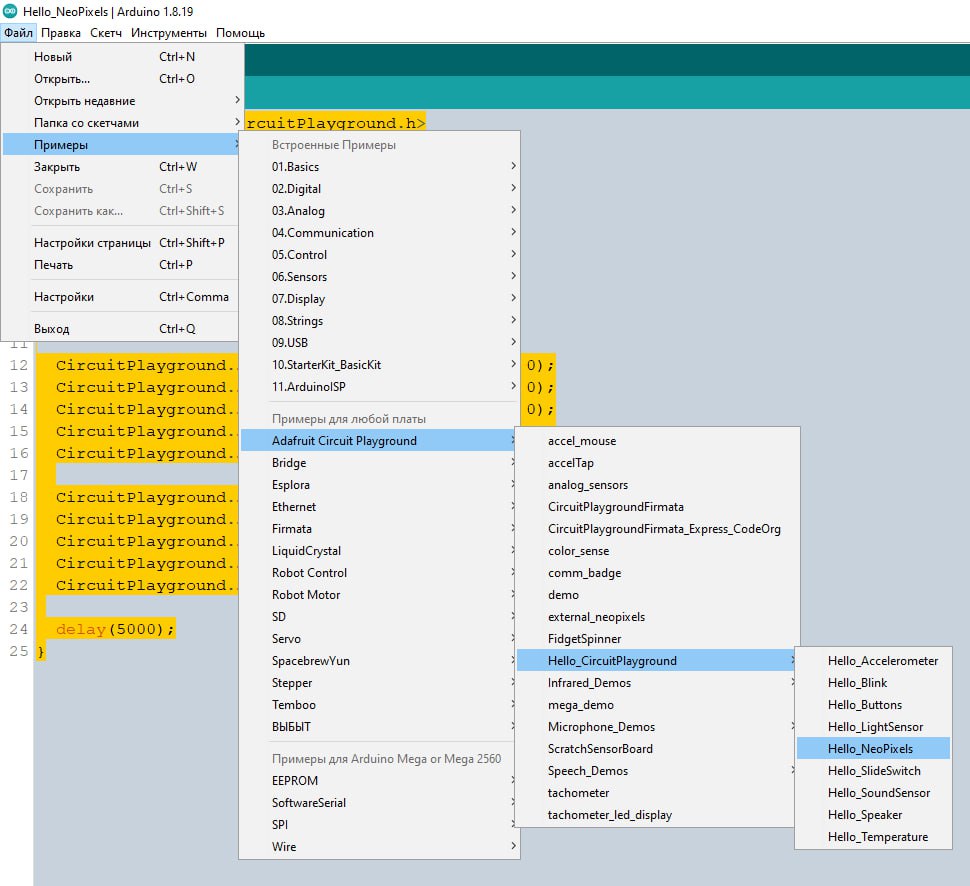This screenshot has height=886, width=970.
Task: Load the color_sense example
Action: 657,551
